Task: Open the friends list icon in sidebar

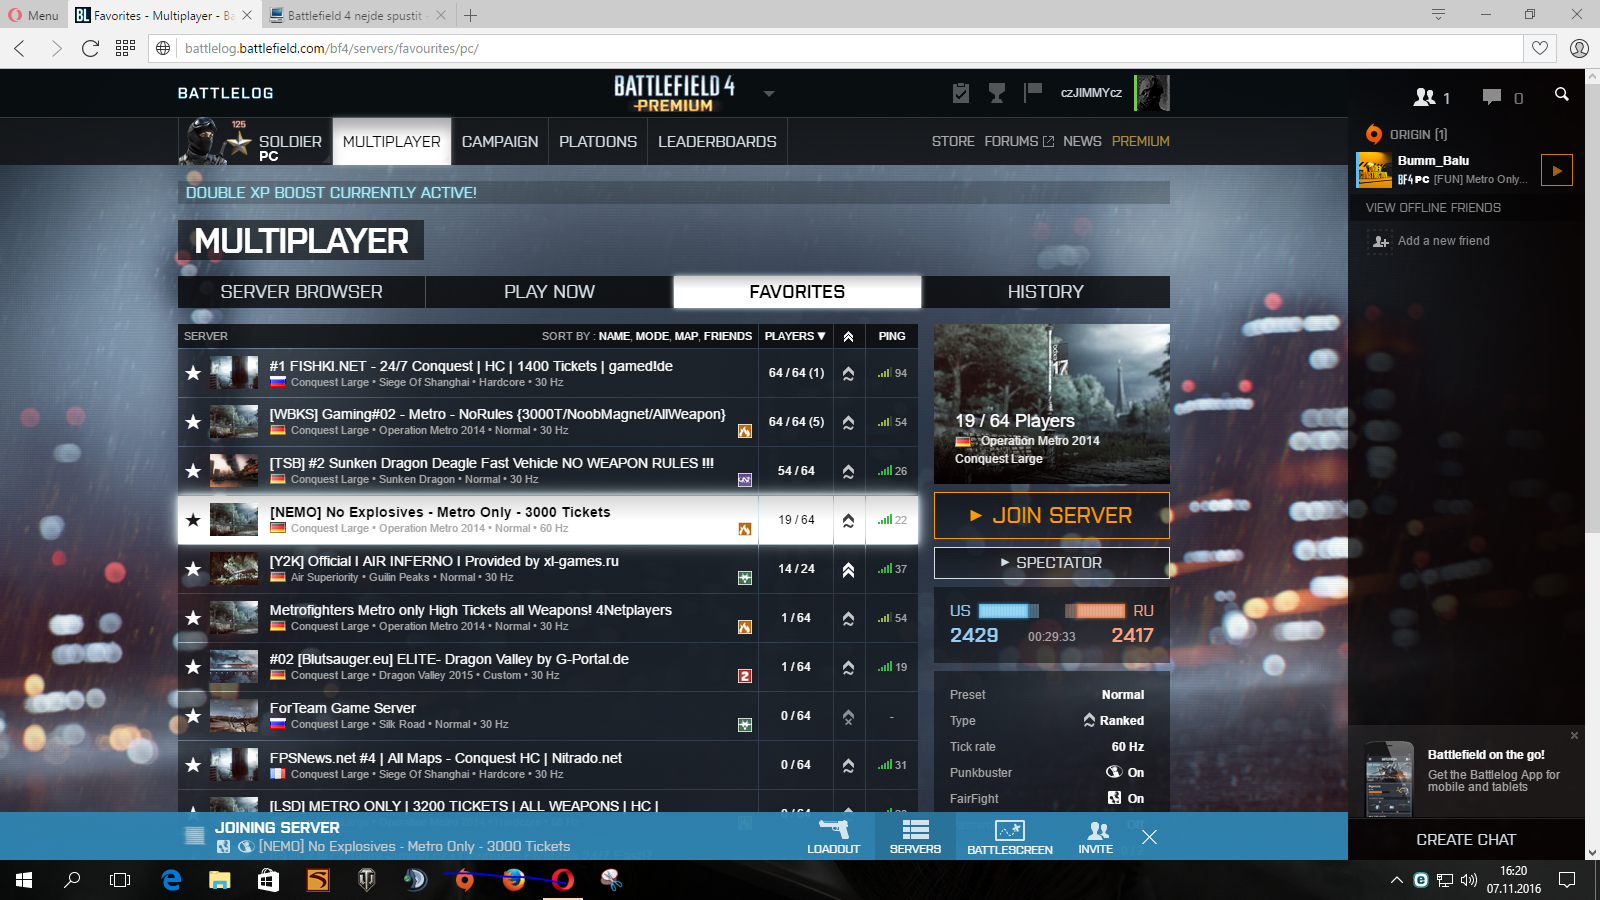Action: point(1425,97)
